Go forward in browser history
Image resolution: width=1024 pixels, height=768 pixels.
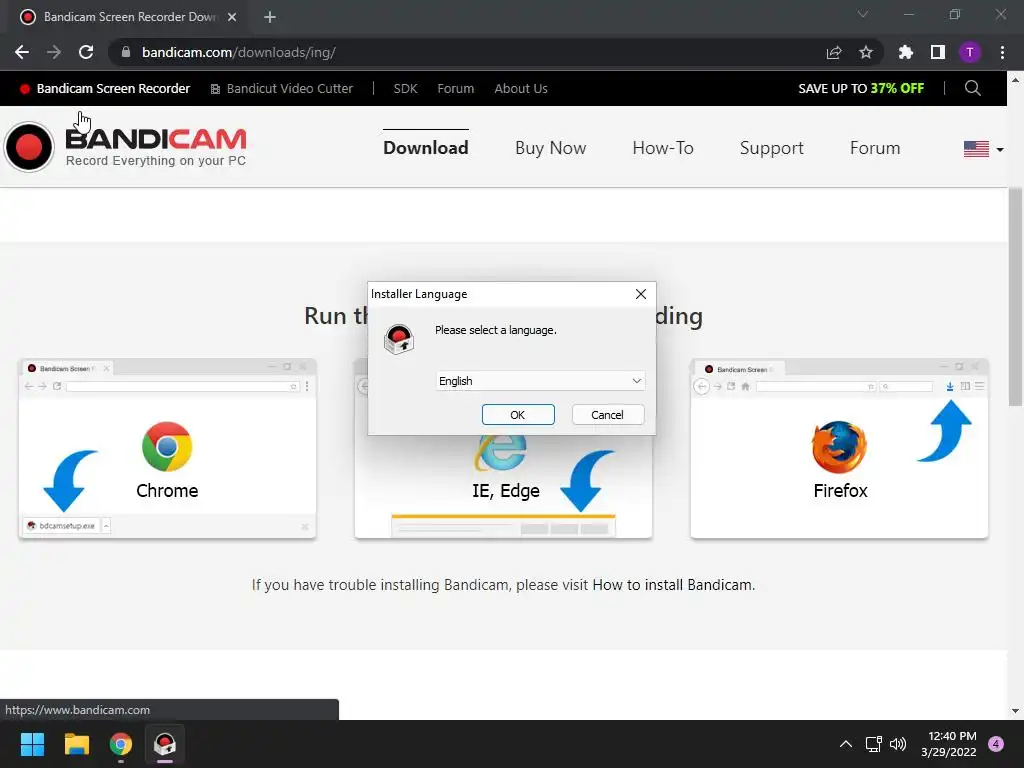54,52
